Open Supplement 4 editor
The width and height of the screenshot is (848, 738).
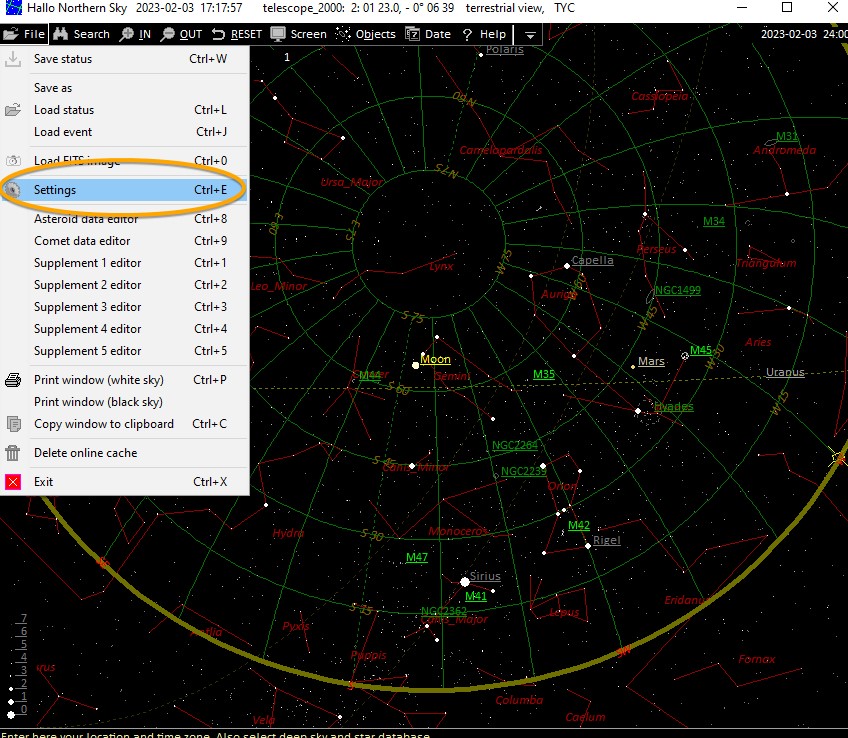[124, 329]
